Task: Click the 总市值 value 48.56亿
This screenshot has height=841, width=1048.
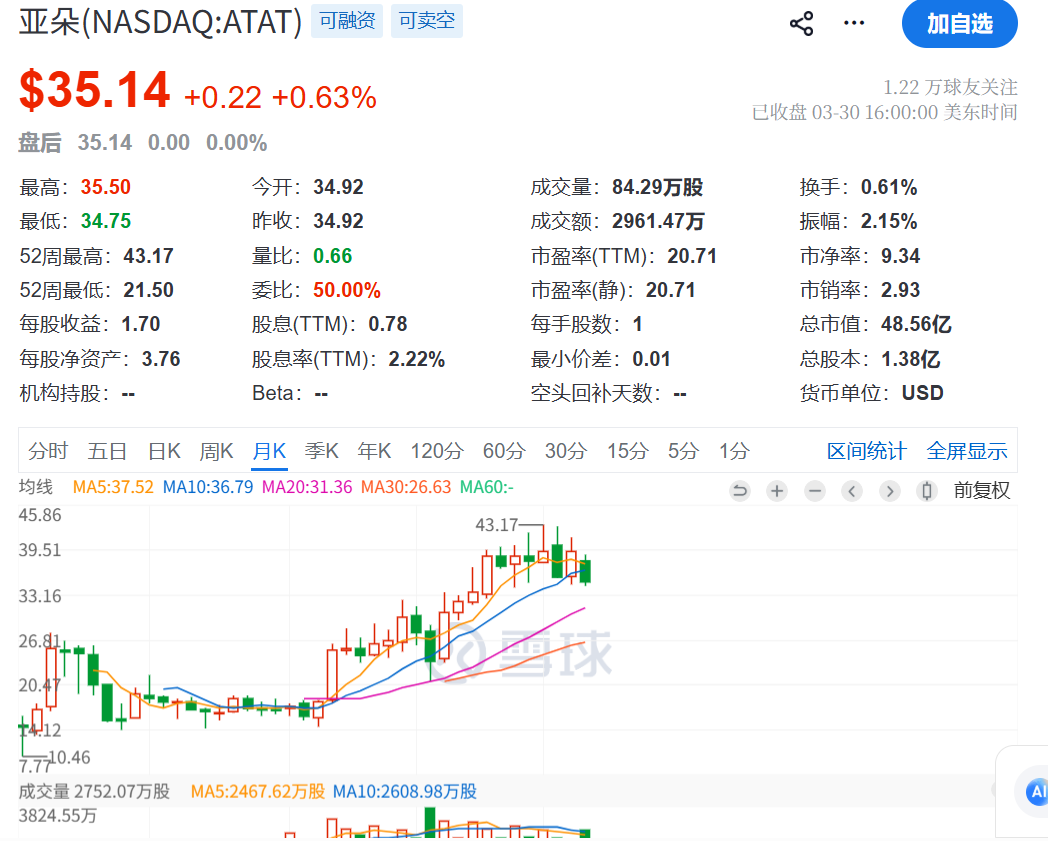Action: (x=916, y=324)
